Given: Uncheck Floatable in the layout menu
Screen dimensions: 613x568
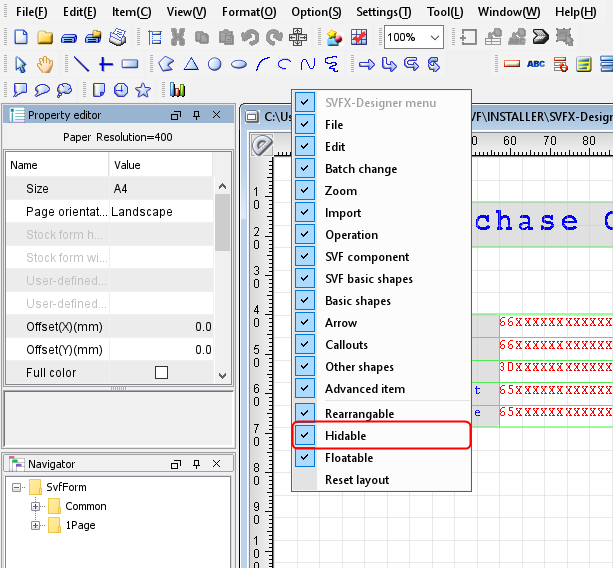Looking at the screenshot, I should pos(306,458).
